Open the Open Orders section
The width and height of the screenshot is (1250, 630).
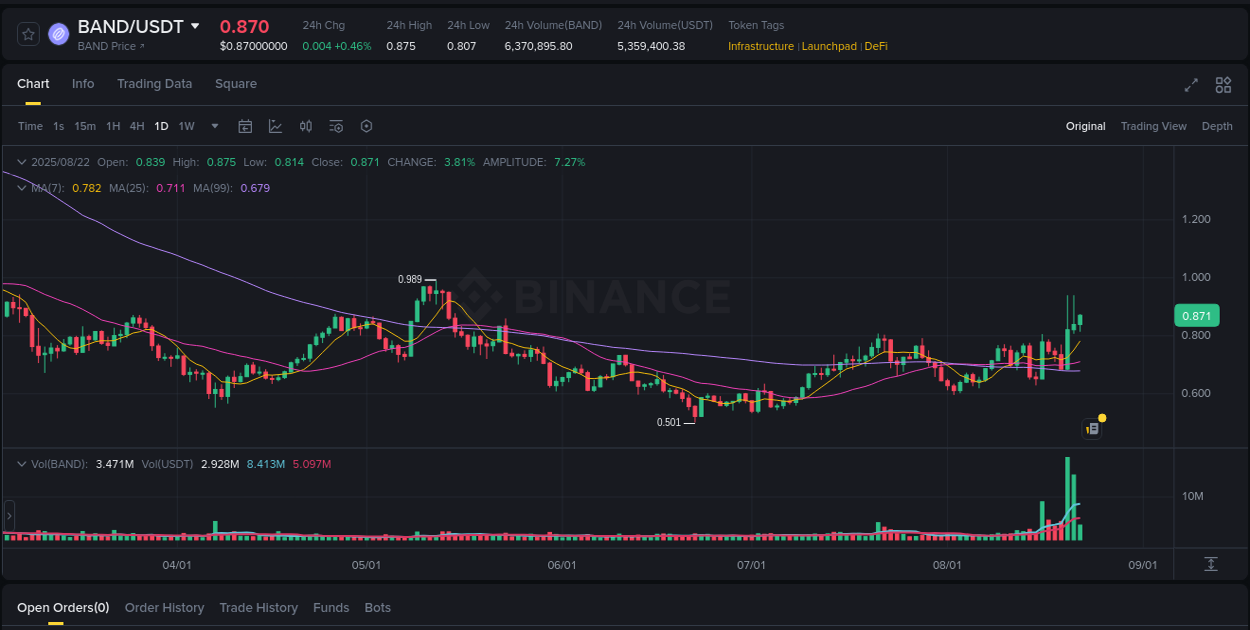[63, 607]
